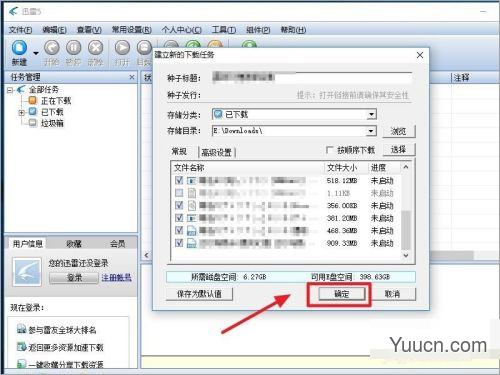Screen dimensions: 500x375
Task: Open the 个人中心(C) menu
Action: 181,30
